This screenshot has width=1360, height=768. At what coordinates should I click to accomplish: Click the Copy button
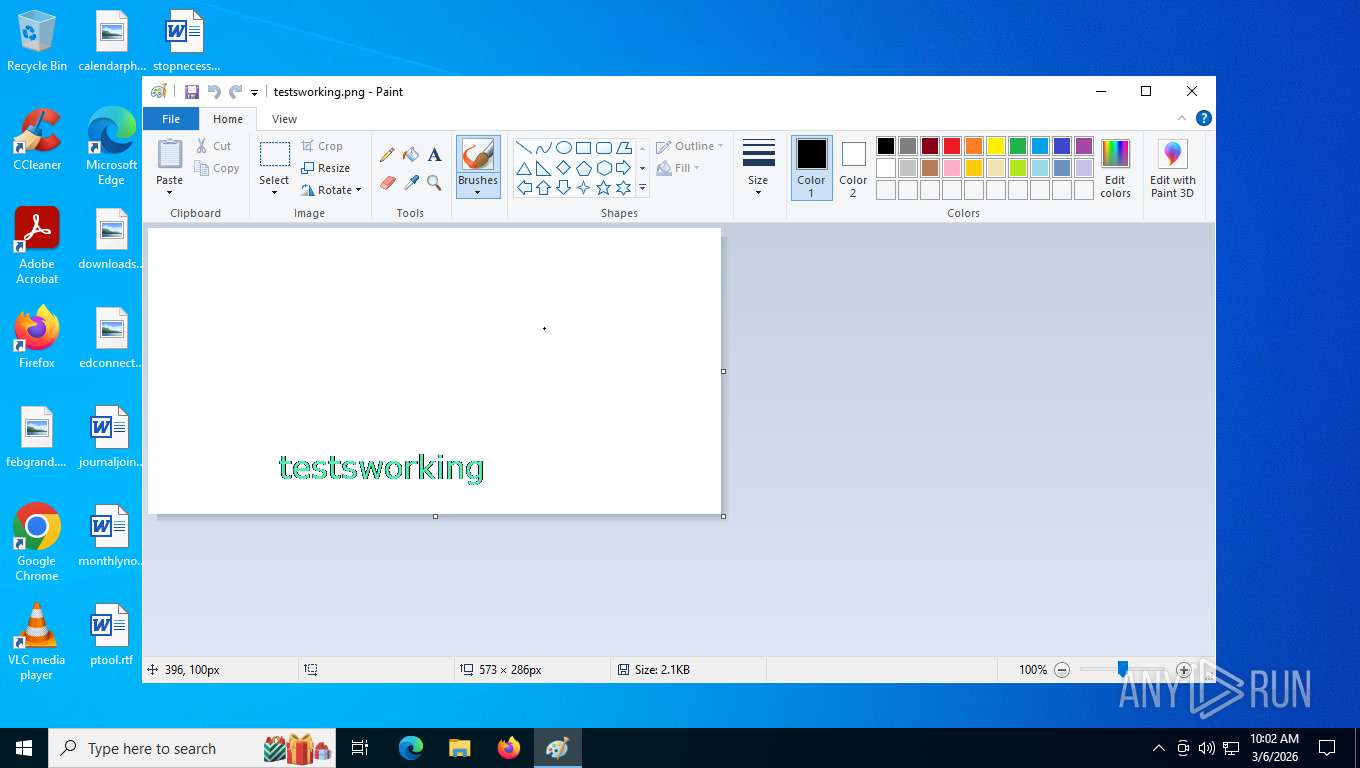(217, 168)
